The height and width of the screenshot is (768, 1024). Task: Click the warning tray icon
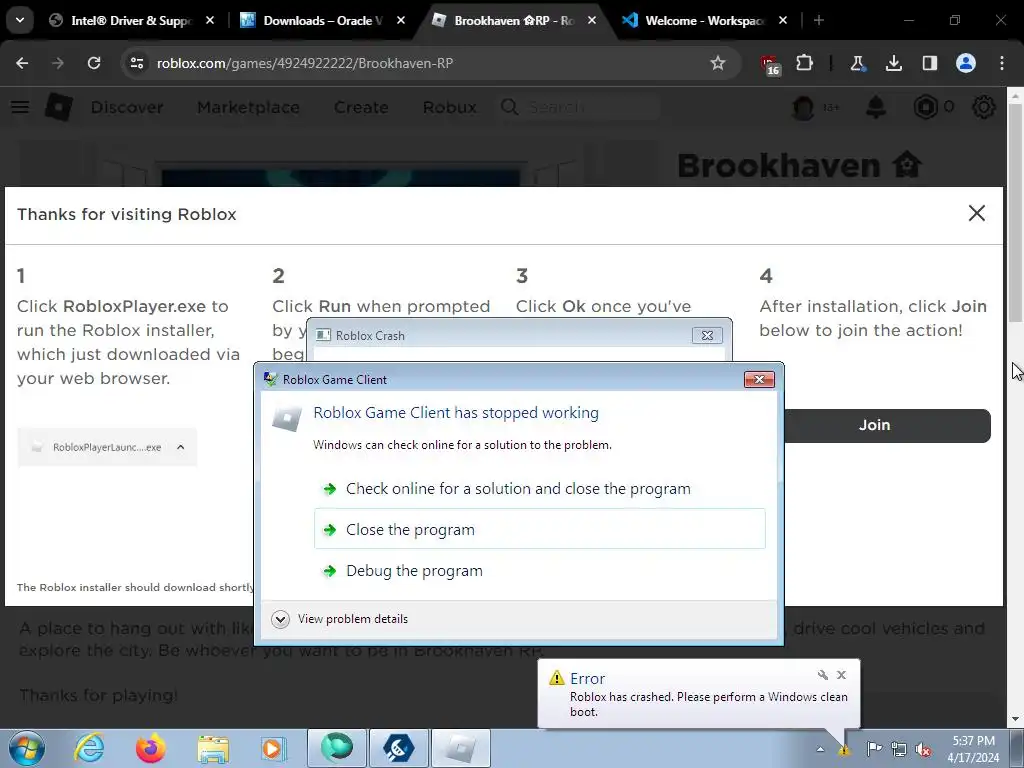[844, 750]
